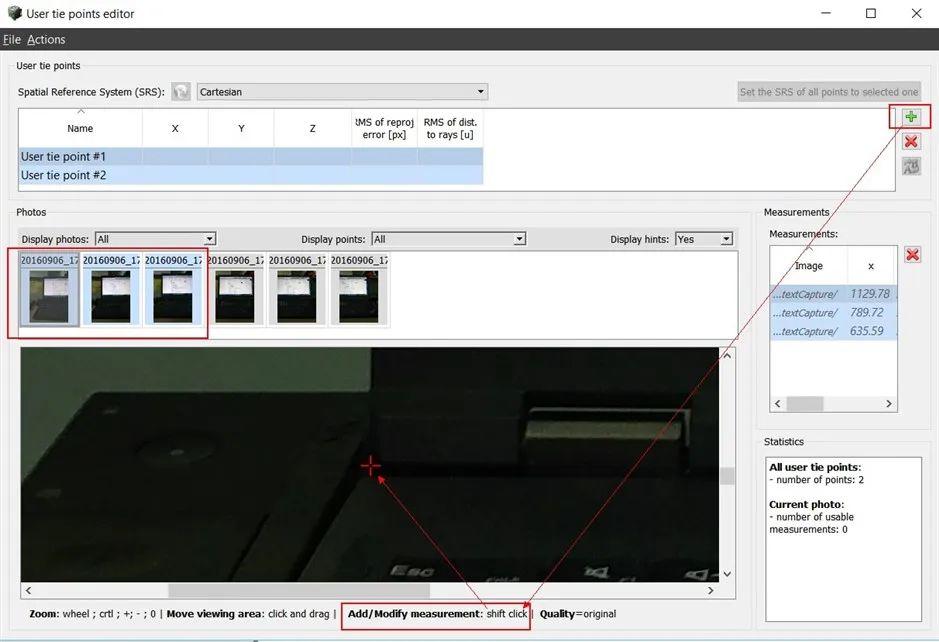Screen dimensions: 939x642
Task: Change Display hints from Yes
Action: click(x=727, y=238)
